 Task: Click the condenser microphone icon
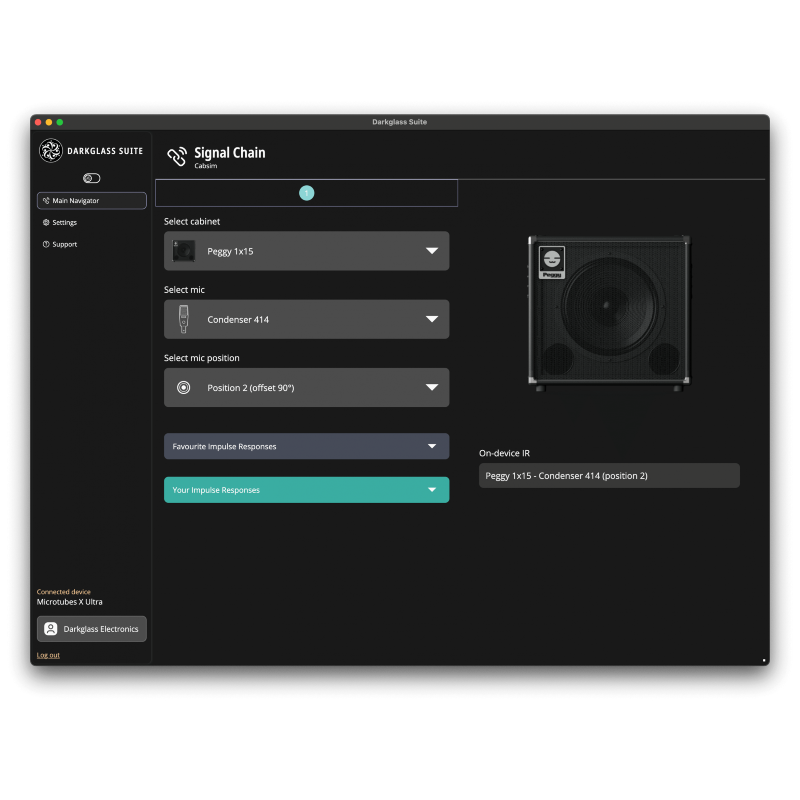pos(183,319)
